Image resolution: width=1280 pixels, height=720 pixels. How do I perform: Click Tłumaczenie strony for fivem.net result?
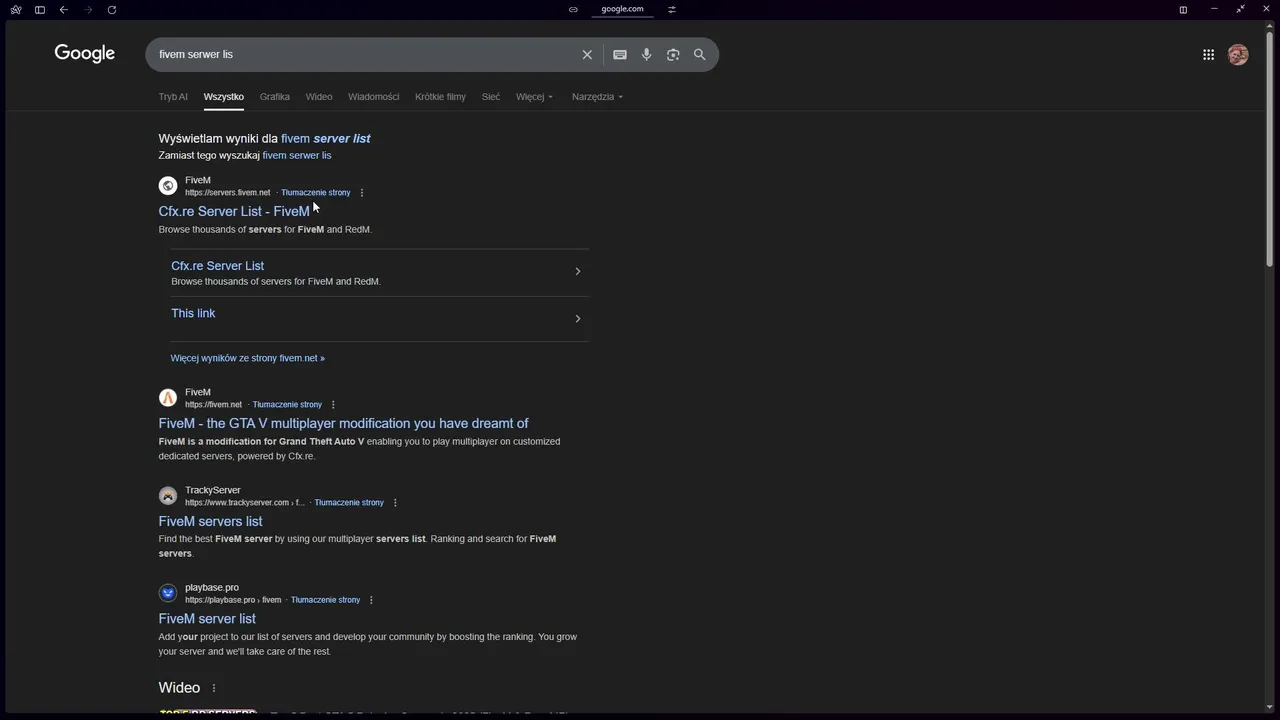click(x=287, y=405)
